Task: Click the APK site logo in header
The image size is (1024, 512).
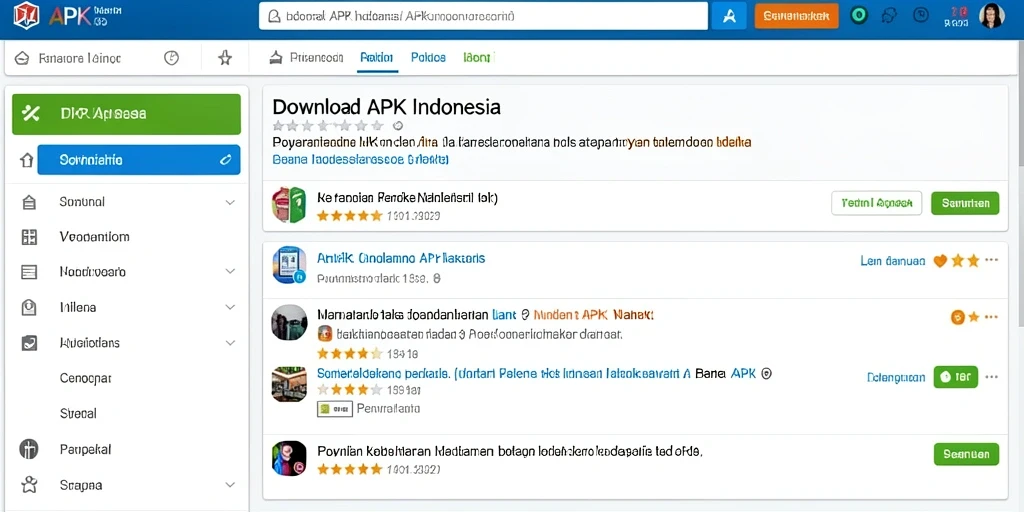Action: [26, 15]
